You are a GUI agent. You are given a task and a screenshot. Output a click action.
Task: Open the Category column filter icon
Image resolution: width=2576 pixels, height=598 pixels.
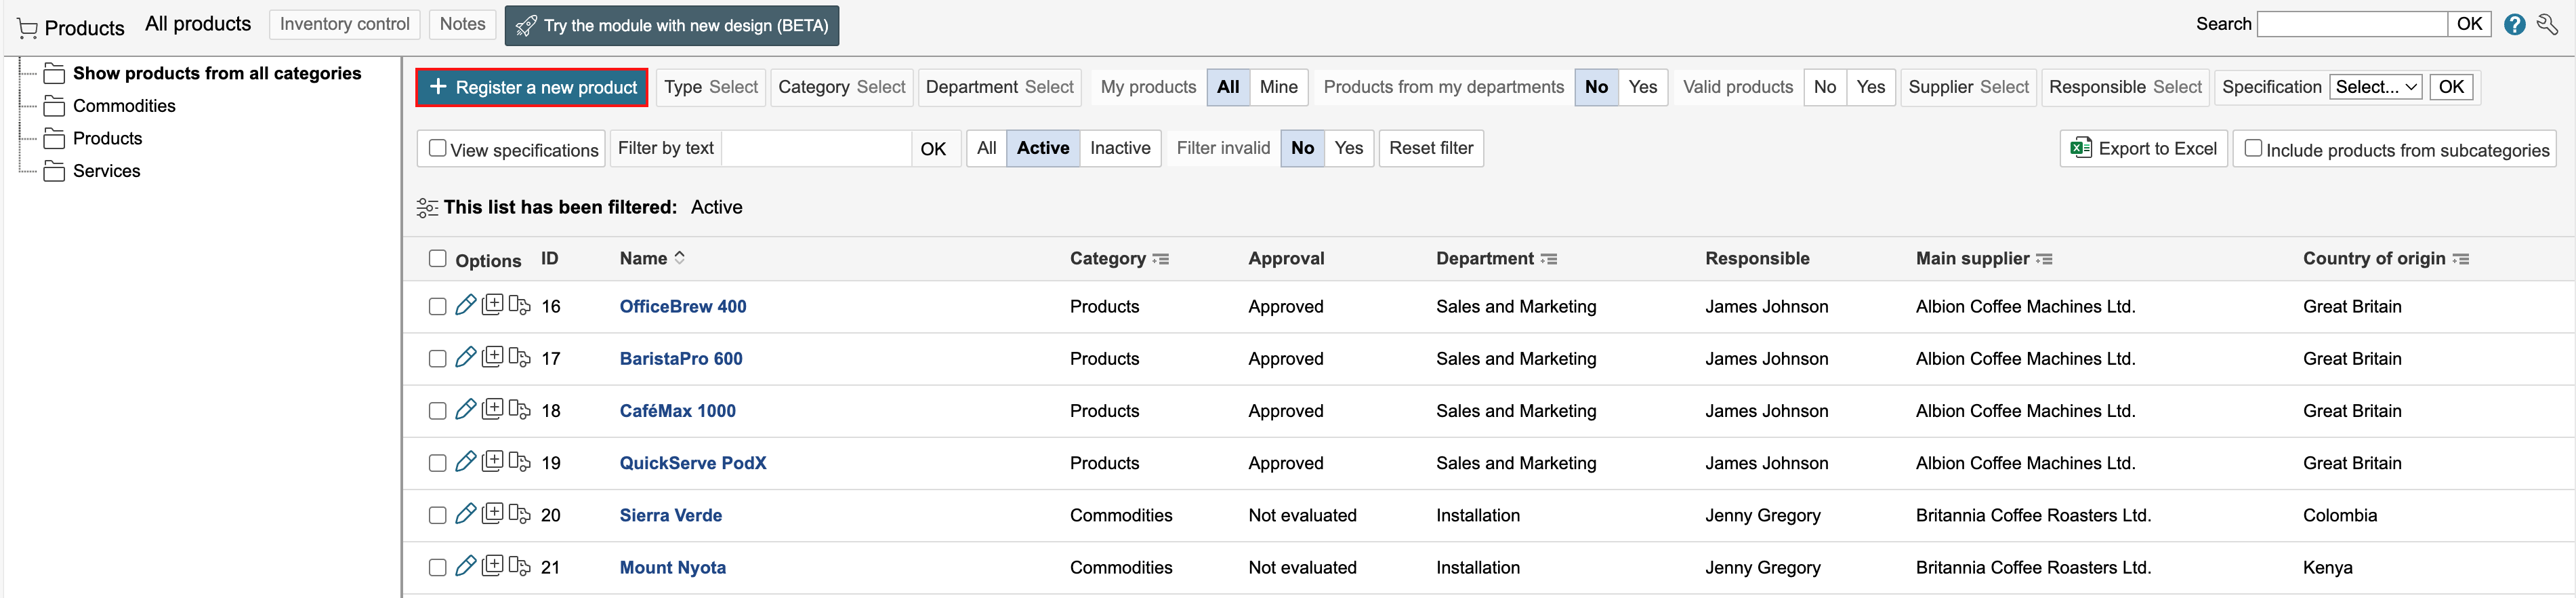point(1160,259)
